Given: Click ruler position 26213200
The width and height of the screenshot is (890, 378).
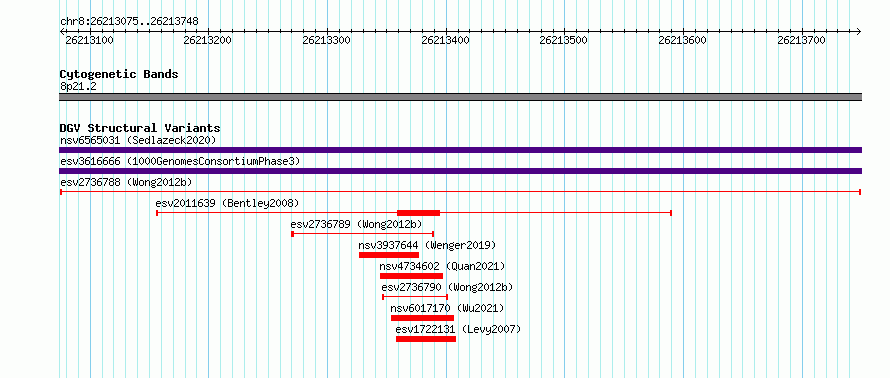Looking at the screenshot, I should pyautogui.click(x=208, y=40).
